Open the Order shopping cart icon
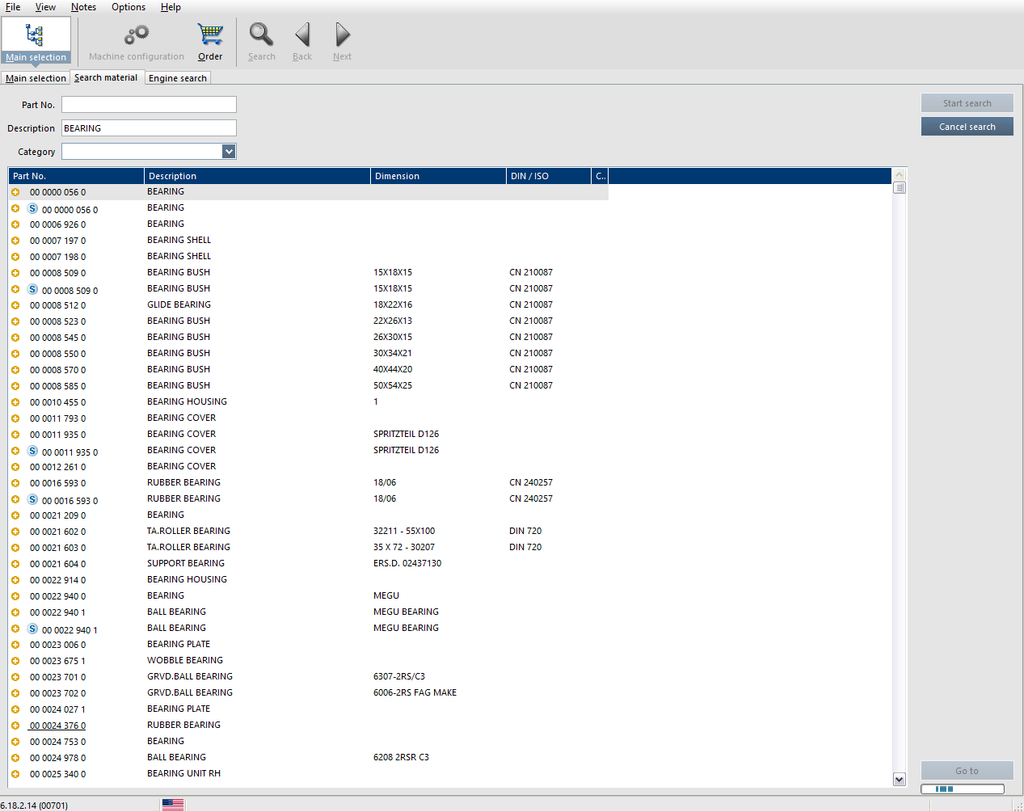Viewport: 1024px width, 811px height. 210,34
